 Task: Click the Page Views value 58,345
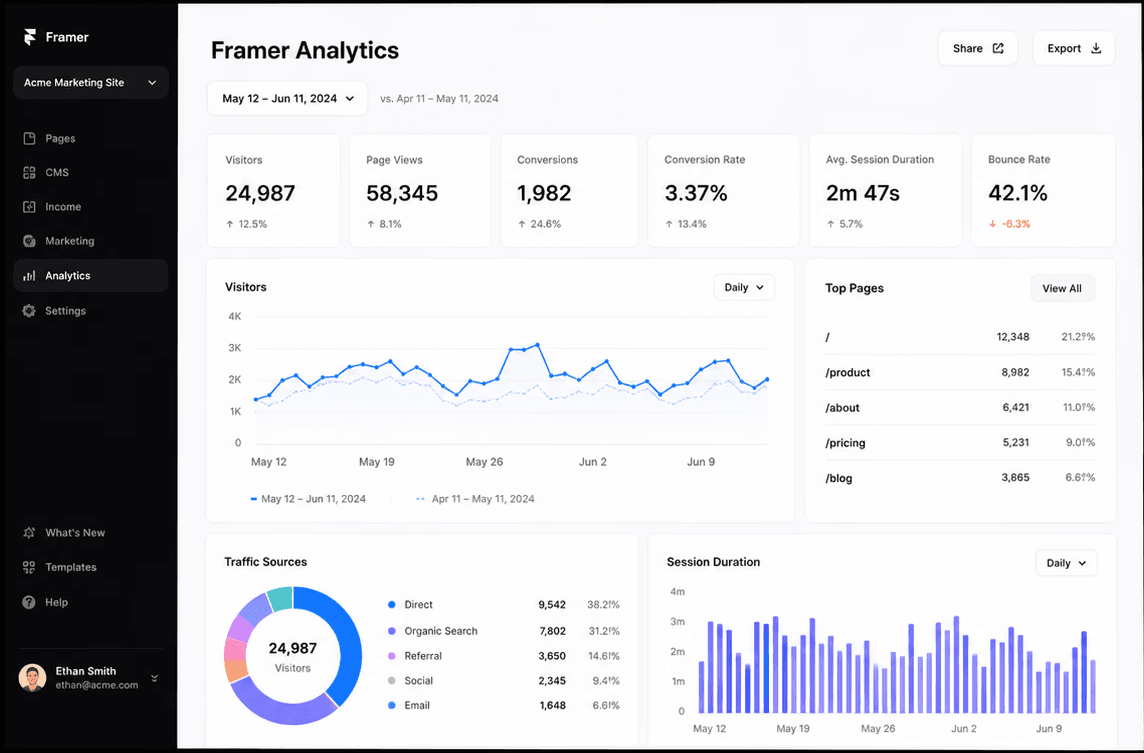click(x=402, y=193)
